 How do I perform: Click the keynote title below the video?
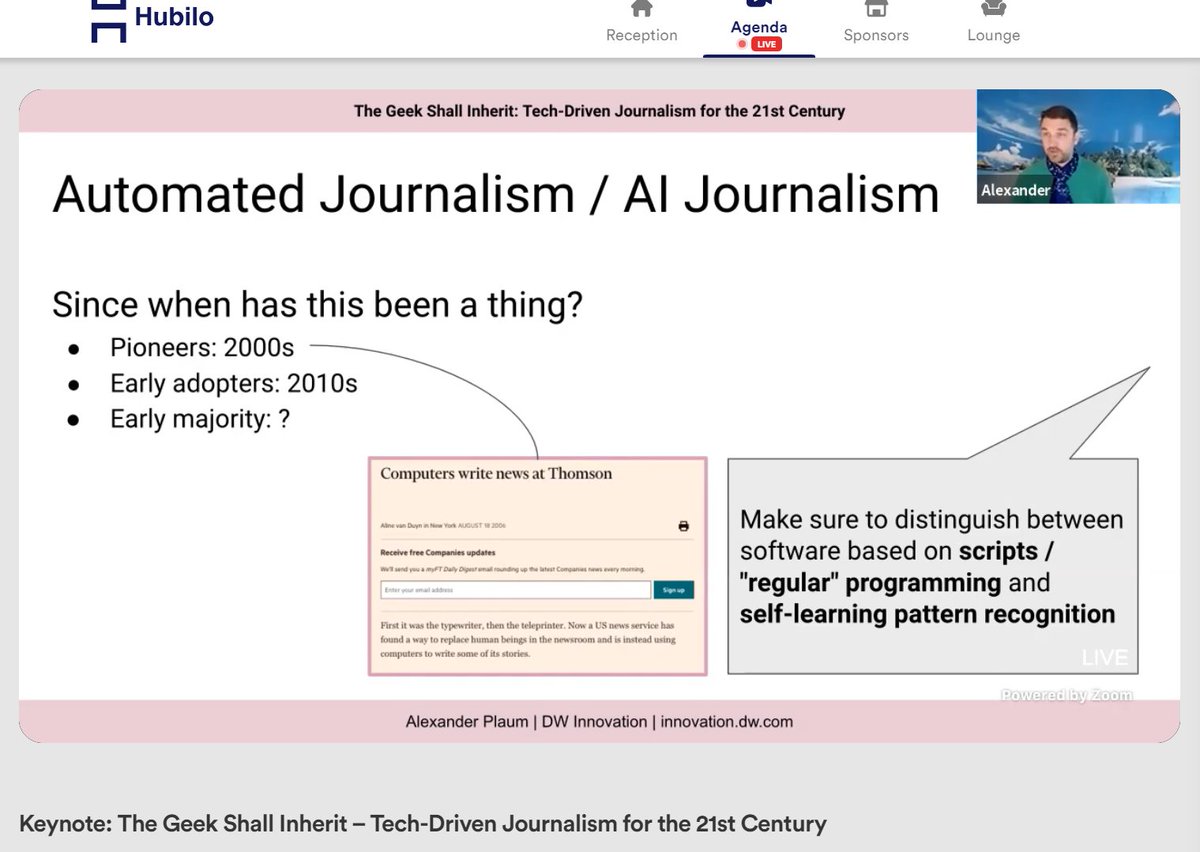(423, 824)
